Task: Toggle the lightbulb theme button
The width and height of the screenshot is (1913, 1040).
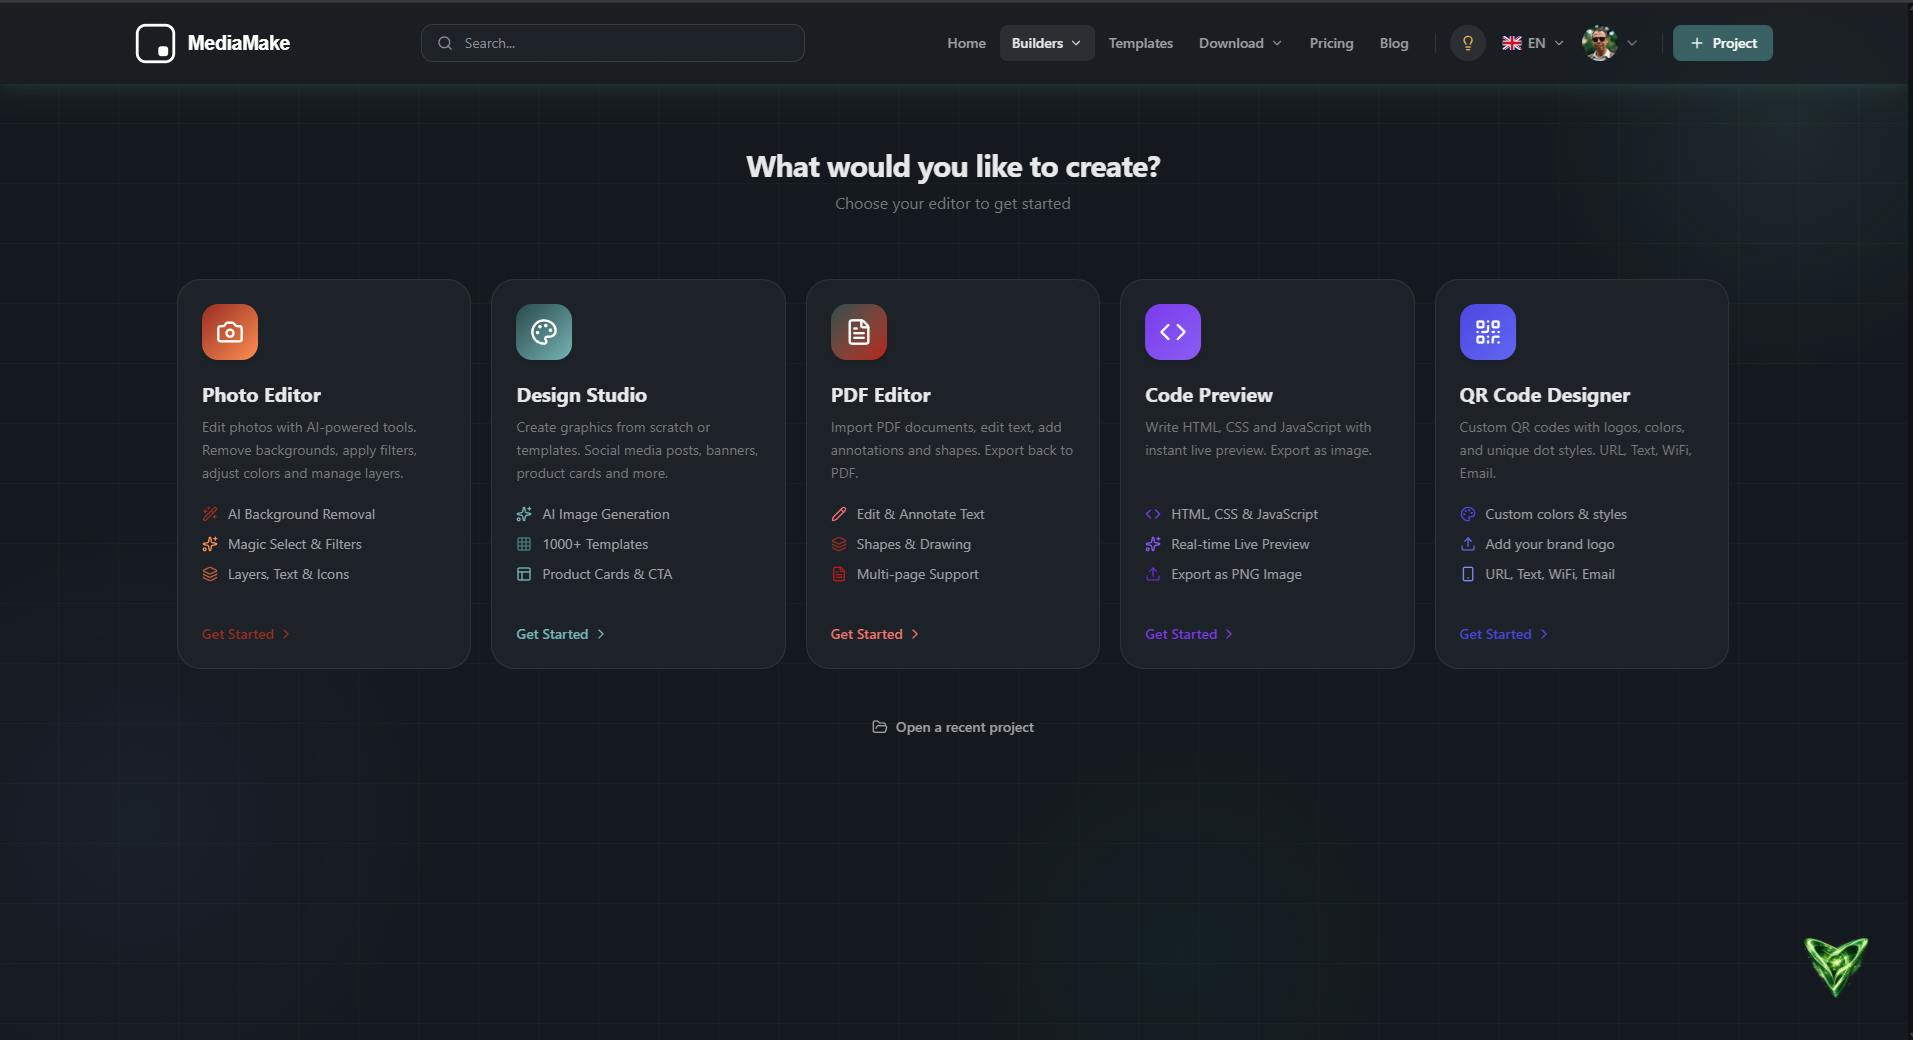Action: pyautogui.click(x=1468, y=43)
